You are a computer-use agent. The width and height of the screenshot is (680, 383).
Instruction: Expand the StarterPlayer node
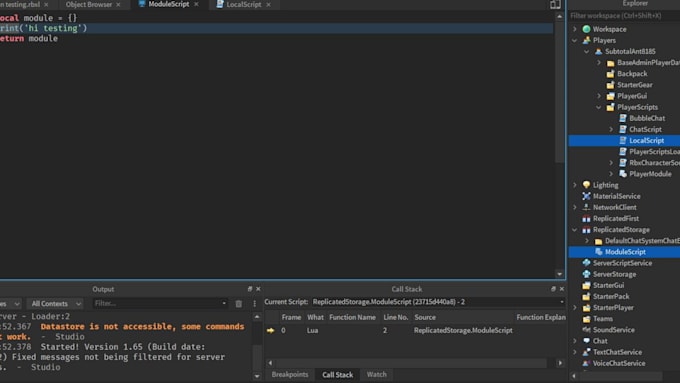click(575, 308)
